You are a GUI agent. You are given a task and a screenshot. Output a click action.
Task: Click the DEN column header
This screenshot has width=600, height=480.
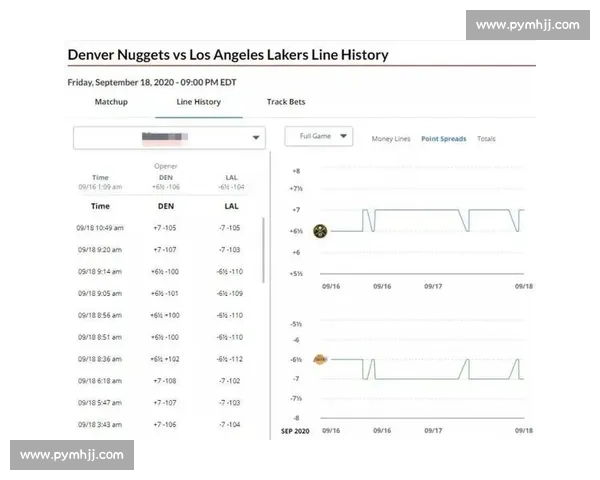[165, 206]
